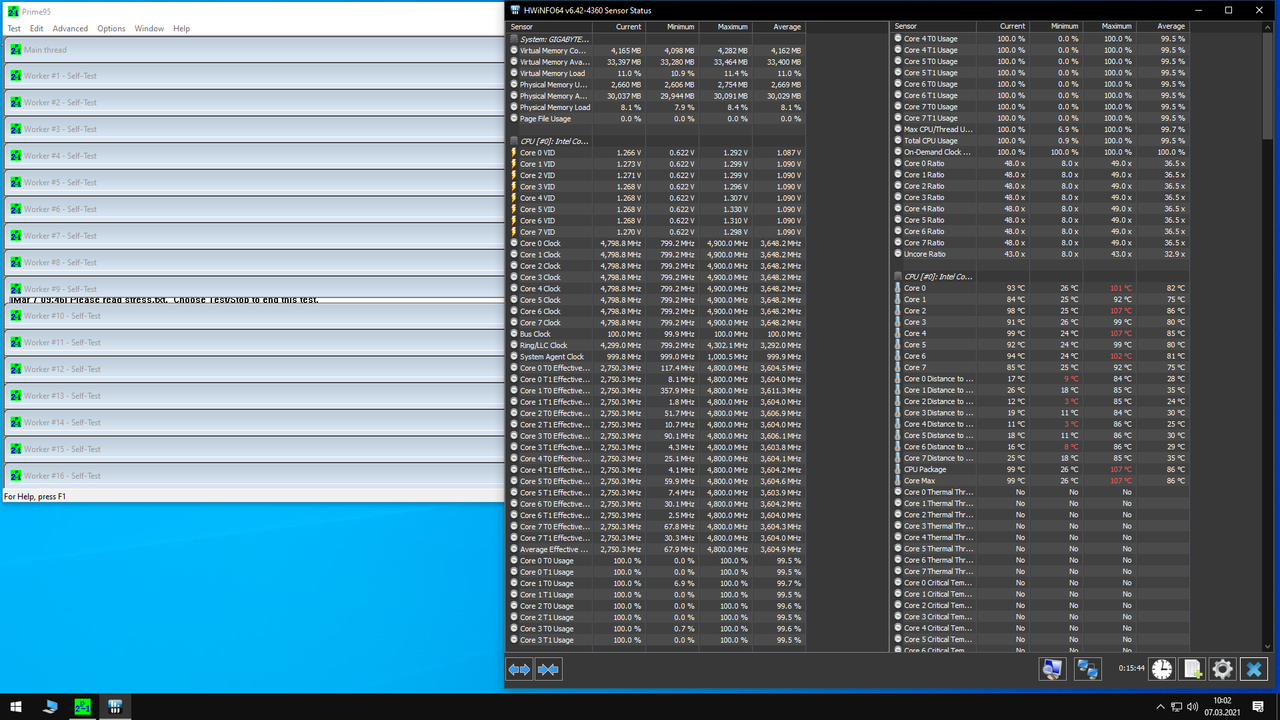
Task: Open the Help menu in Prime95
Action: tap(181, 29)
